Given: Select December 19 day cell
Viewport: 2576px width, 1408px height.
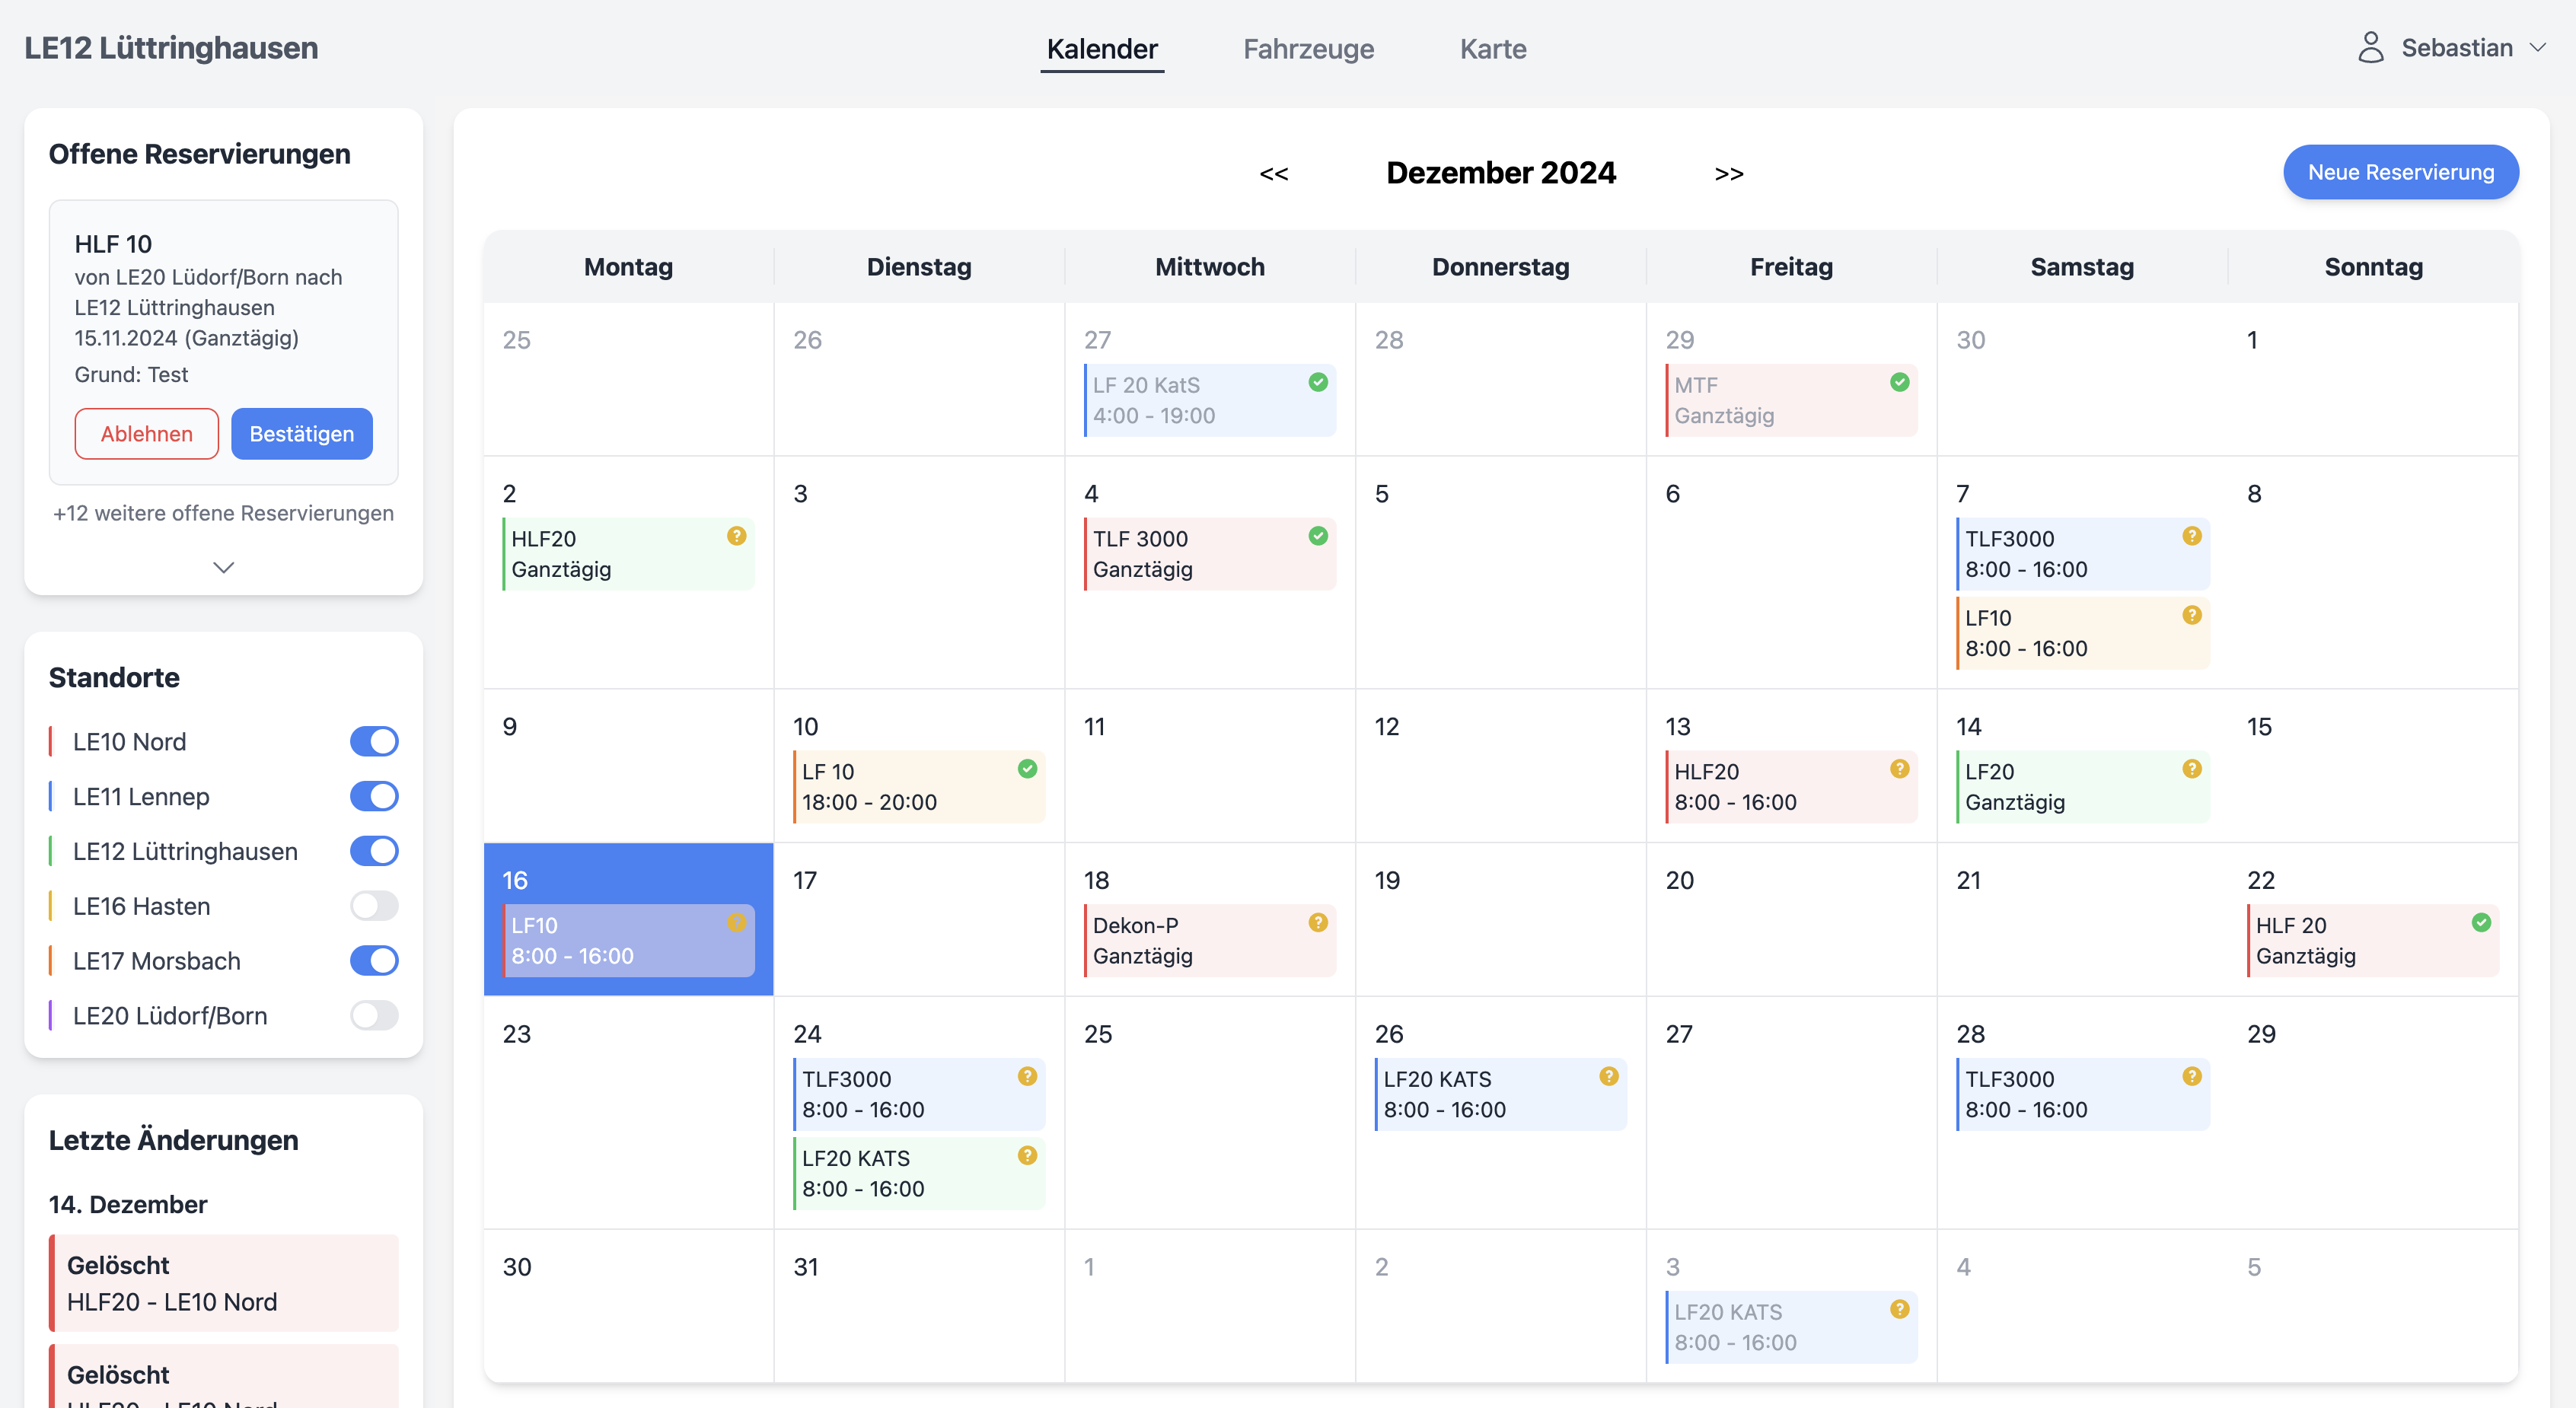Looking at the screenshot, I should [x=1500, y=919].
